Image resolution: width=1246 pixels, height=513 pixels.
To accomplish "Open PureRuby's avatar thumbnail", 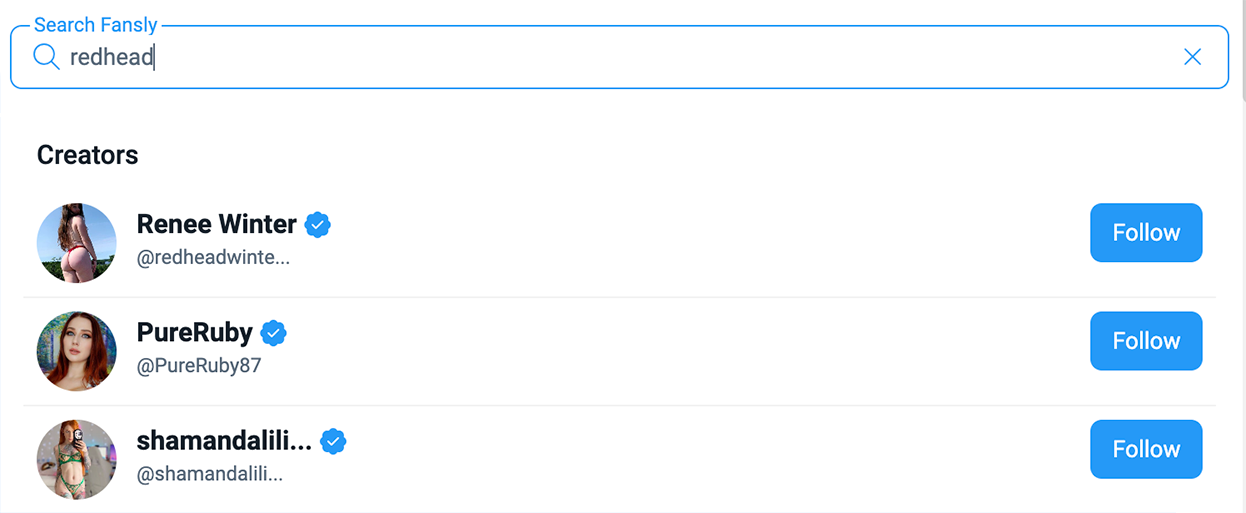I will pyautogui.click(x=77, y=351).
